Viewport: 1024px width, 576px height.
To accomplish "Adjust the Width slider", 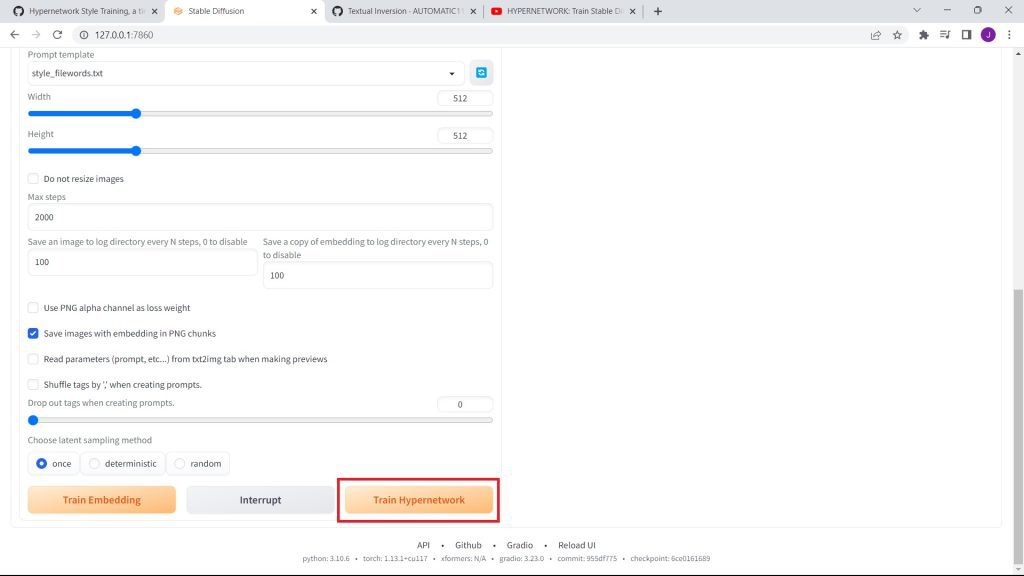I will tap(136, 113).
